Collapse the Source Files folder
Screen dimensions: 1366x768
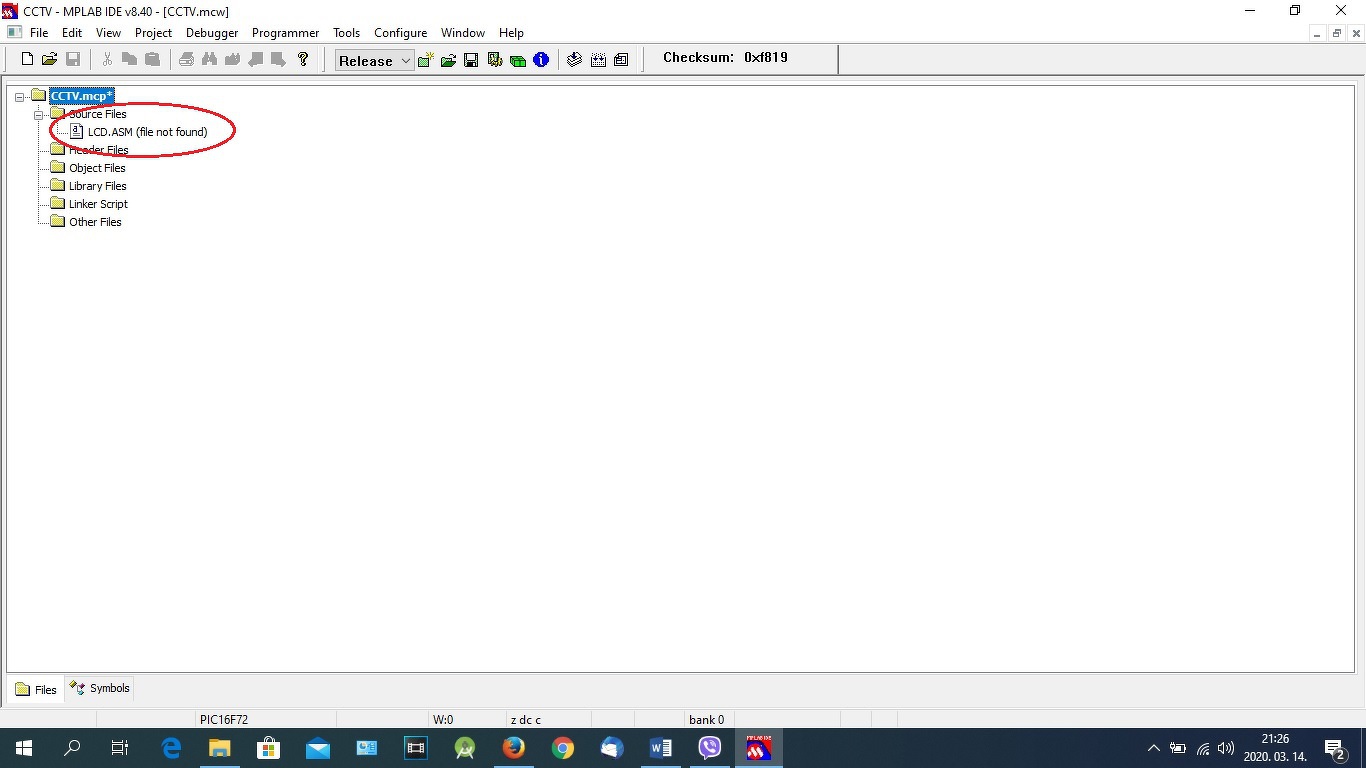coord(38,115)
